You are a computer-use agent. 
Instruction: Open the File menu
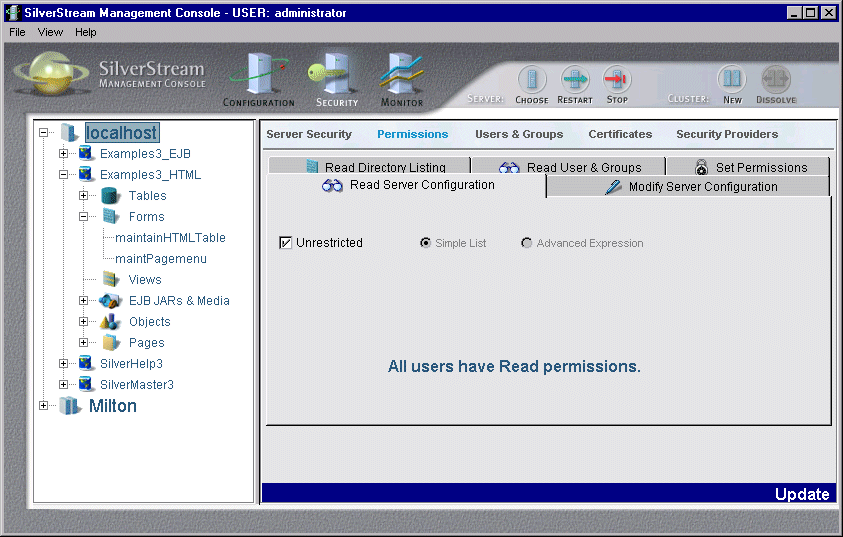17,32
